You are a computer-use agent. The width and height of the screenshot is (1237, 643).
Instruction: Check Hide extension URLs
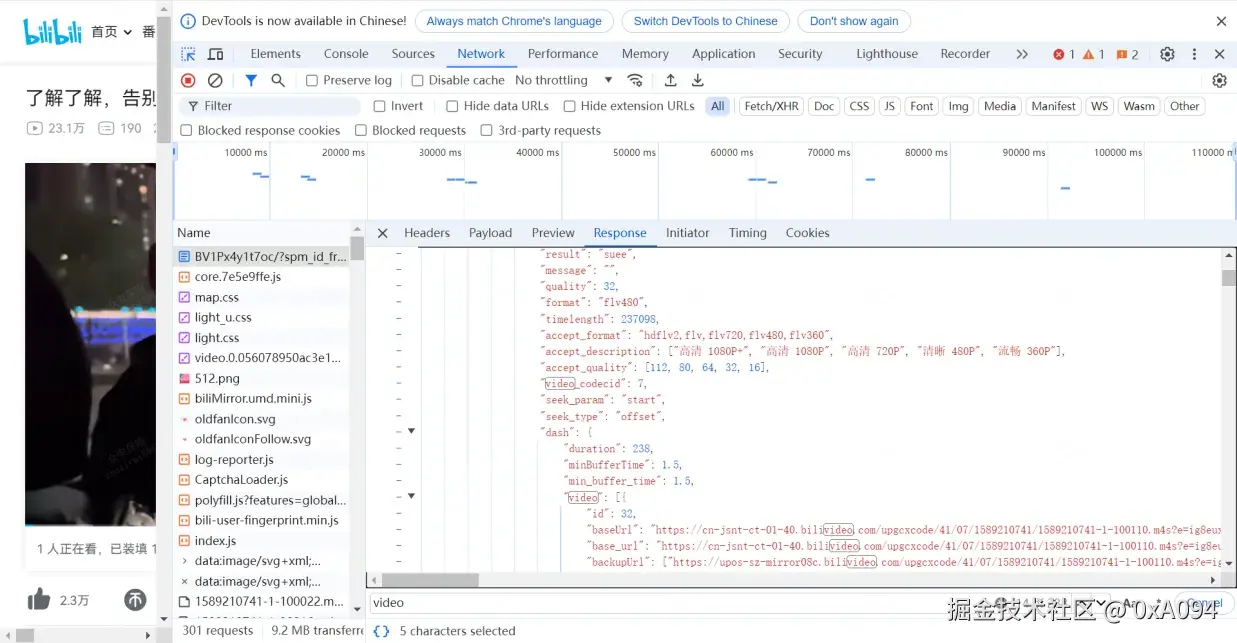569,106
